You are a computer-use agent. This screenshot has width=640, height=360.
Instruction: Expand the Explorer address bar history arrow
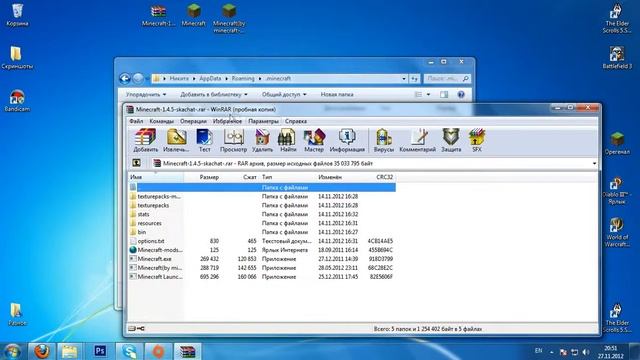[404, 78]
